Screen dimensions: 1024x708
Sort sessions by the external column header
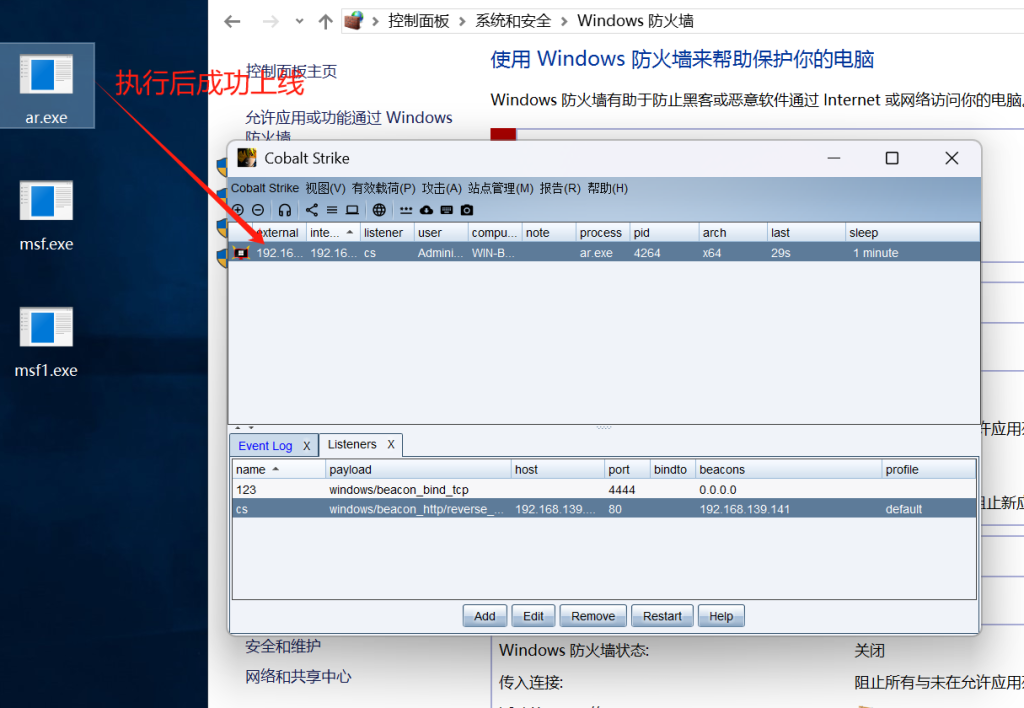click(278, 233)
